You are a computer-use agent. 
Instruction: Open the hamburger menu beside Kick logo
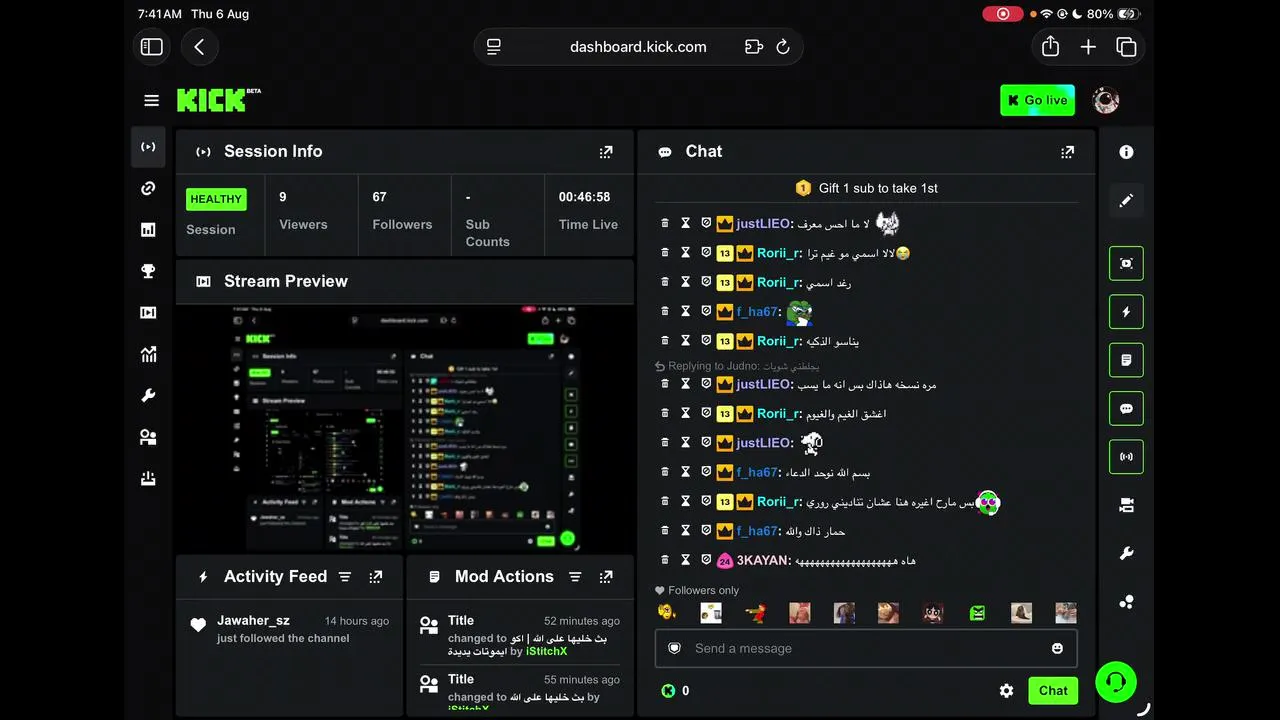152,100
